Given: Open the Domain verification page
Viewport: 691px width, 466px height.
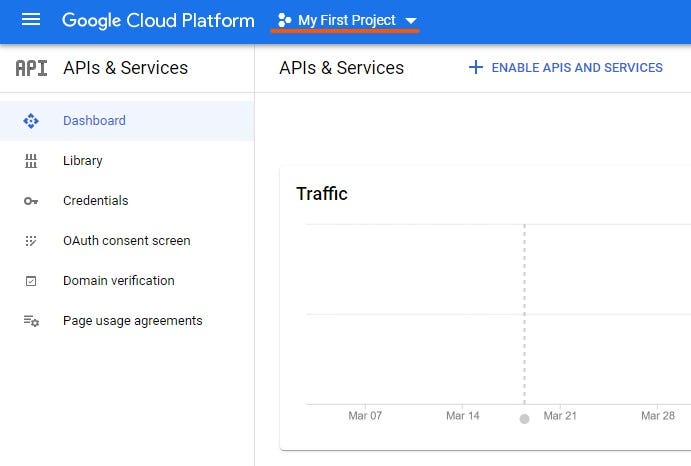Looking at the screenshot, I should (x=127, y=281).
